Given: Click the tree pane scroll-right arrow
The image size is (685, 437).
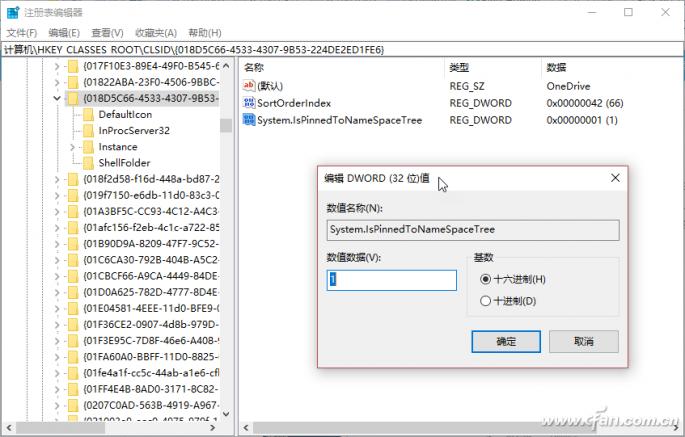Looking at the screenshot, I should tap(213, 427).
